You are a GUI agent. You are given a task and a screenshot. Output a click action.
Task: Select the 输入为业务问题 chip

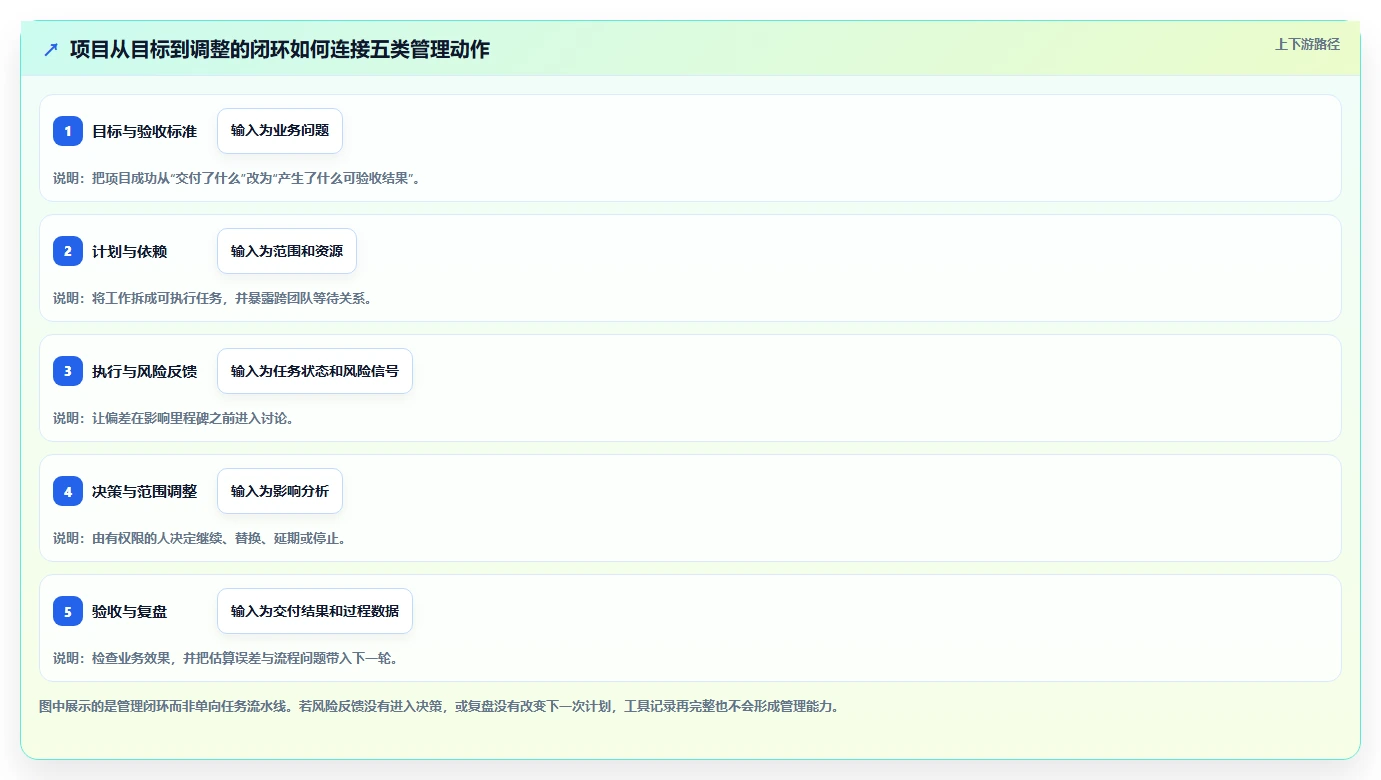pos(280,131)
